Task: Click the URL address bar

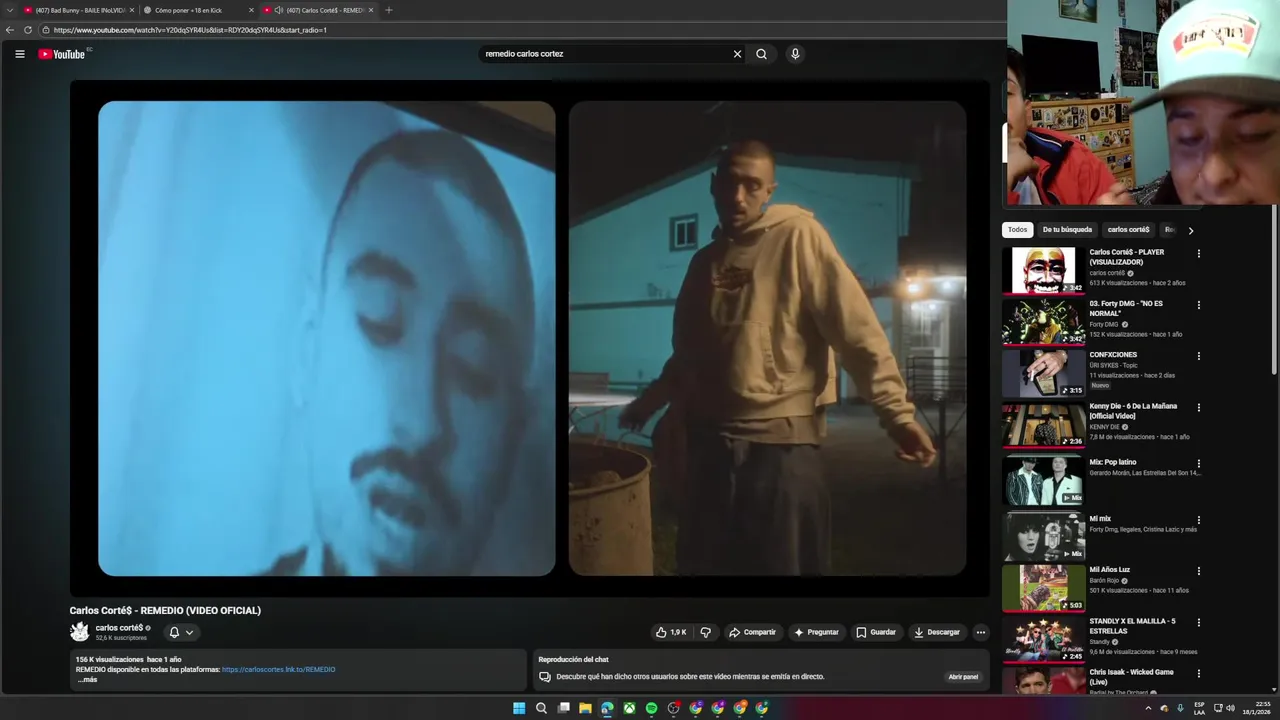Action: click(520, 30)
